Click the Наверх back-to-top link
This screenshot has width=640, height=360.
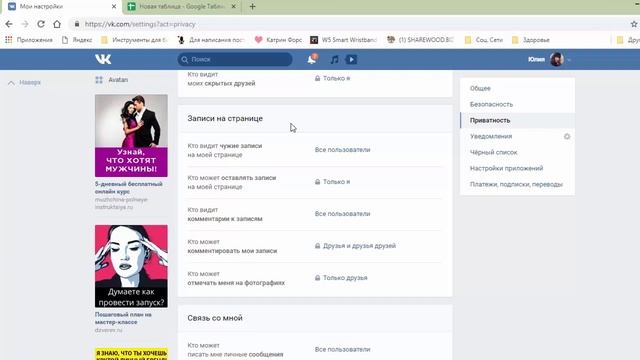pyautogui.click(x=24, y=82)
